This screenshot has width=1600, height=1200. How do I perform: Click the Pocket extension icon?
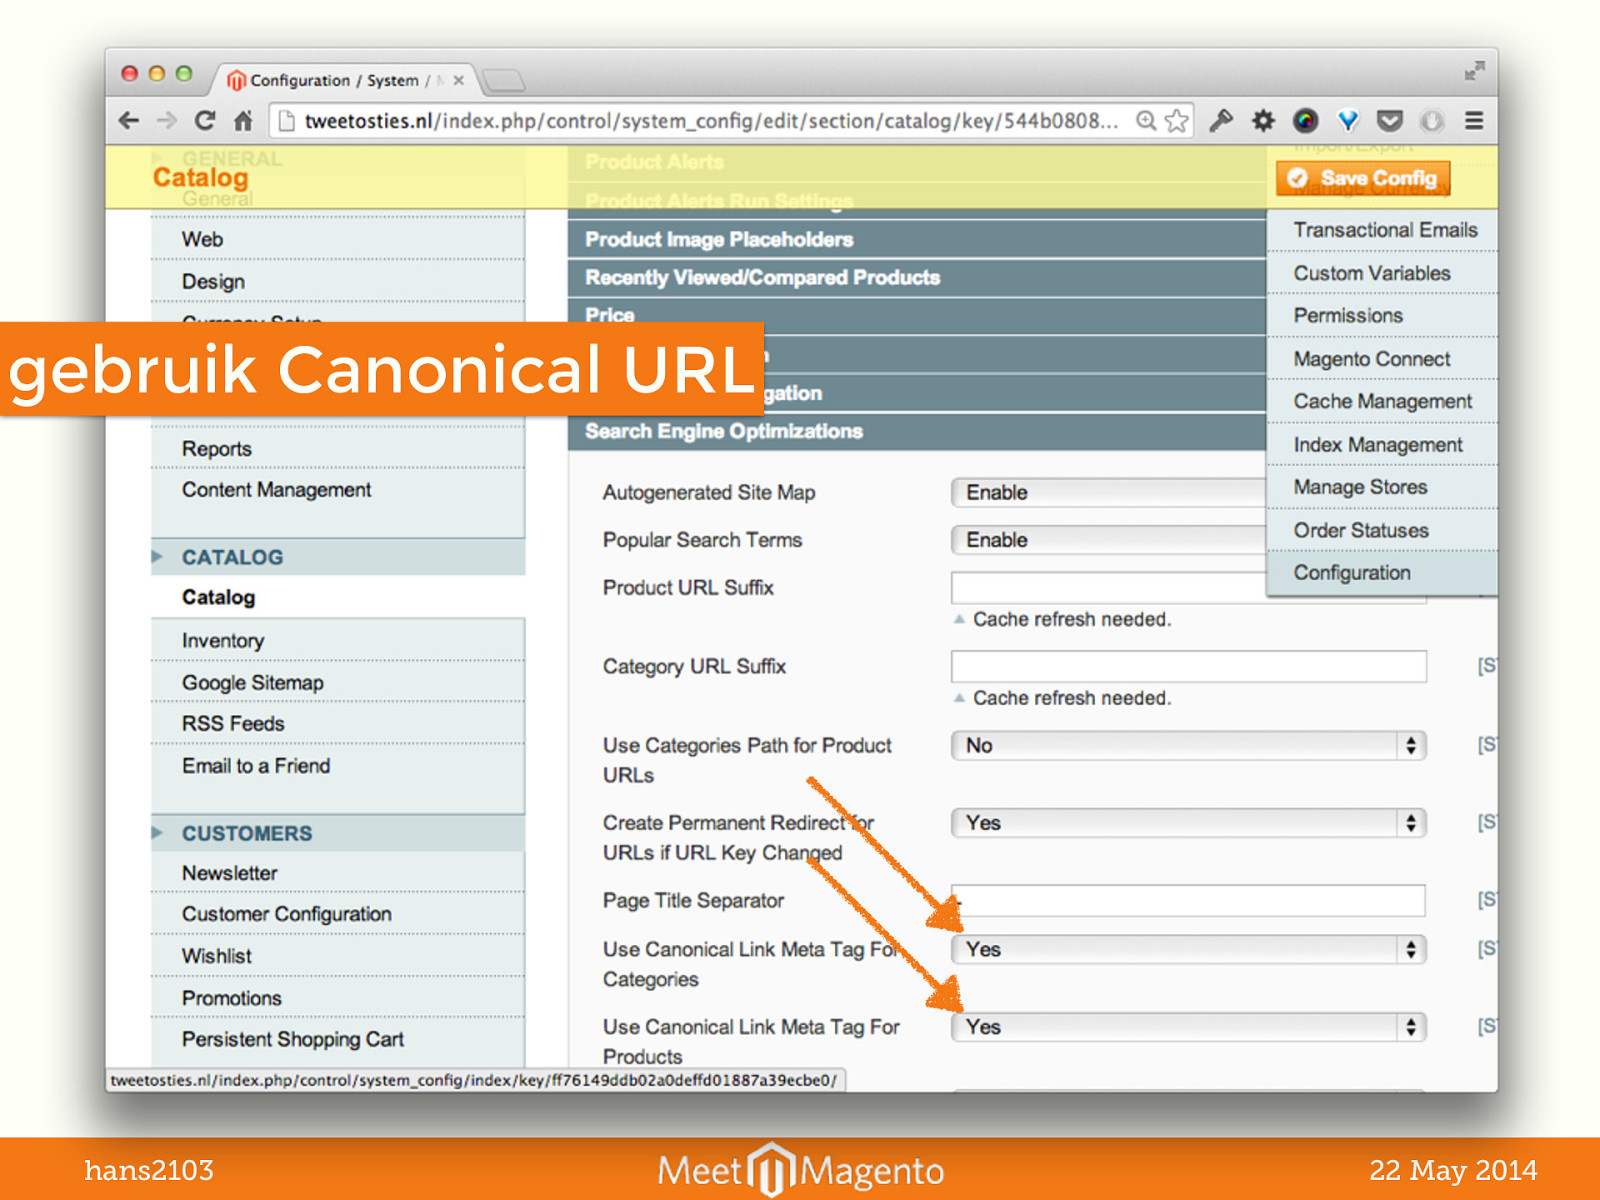1390,121
